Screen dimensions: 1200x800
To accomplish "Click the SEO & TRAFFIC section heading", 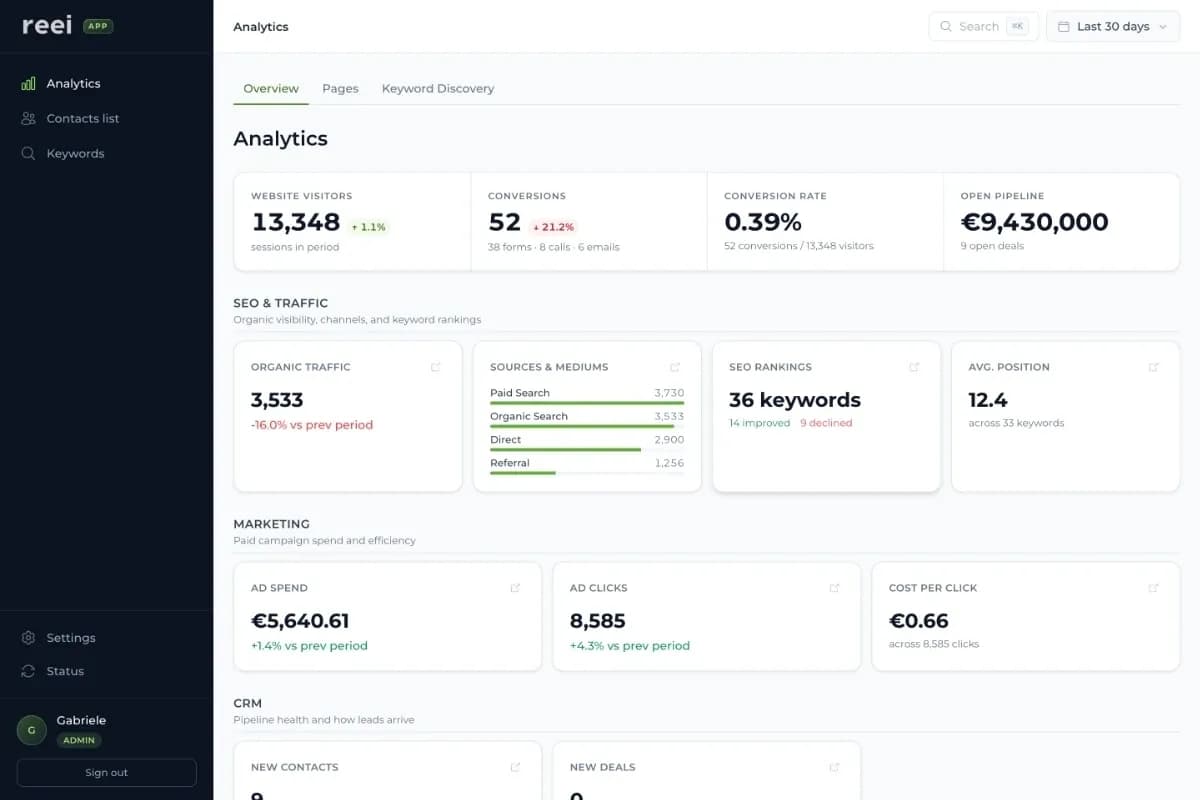I will click(281, 303).
